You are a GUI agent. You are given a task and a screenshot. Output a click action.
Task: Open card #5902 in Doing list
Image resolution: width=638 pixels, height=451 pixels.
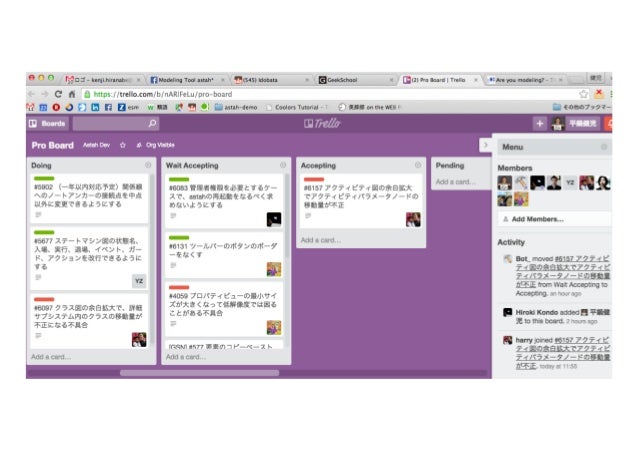coord(89,198)
